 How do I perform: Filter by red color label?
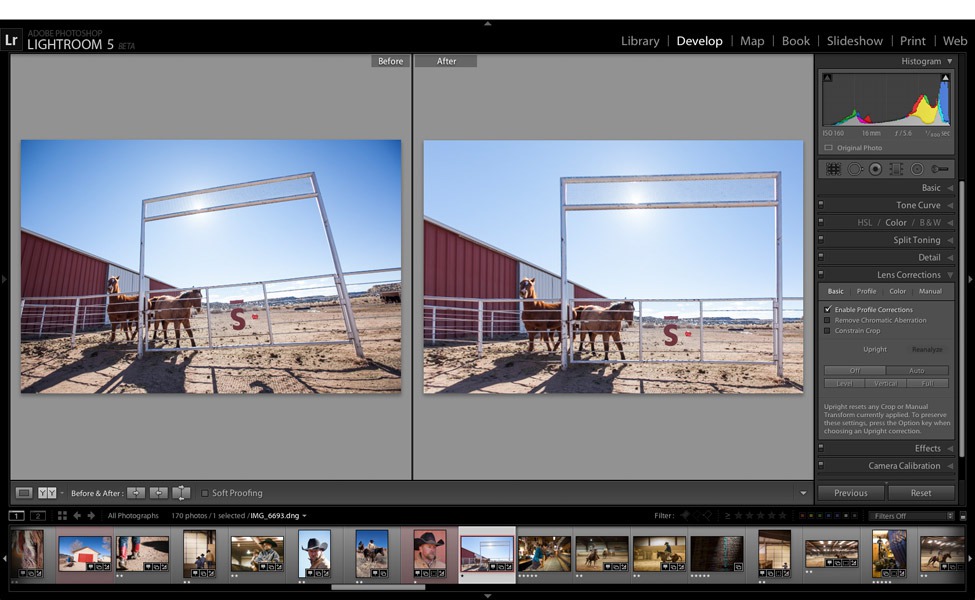coord(802,516)
